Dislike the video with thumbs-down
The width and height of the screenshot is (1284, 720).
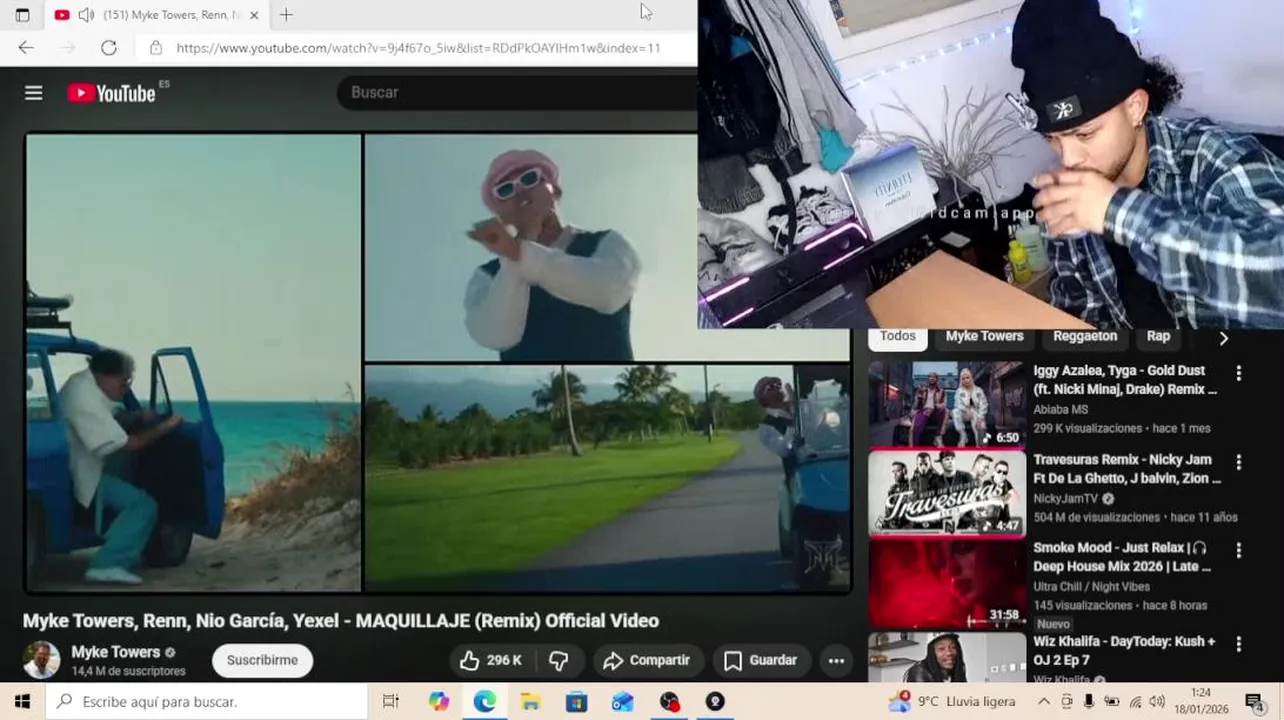tap(559, 660)
